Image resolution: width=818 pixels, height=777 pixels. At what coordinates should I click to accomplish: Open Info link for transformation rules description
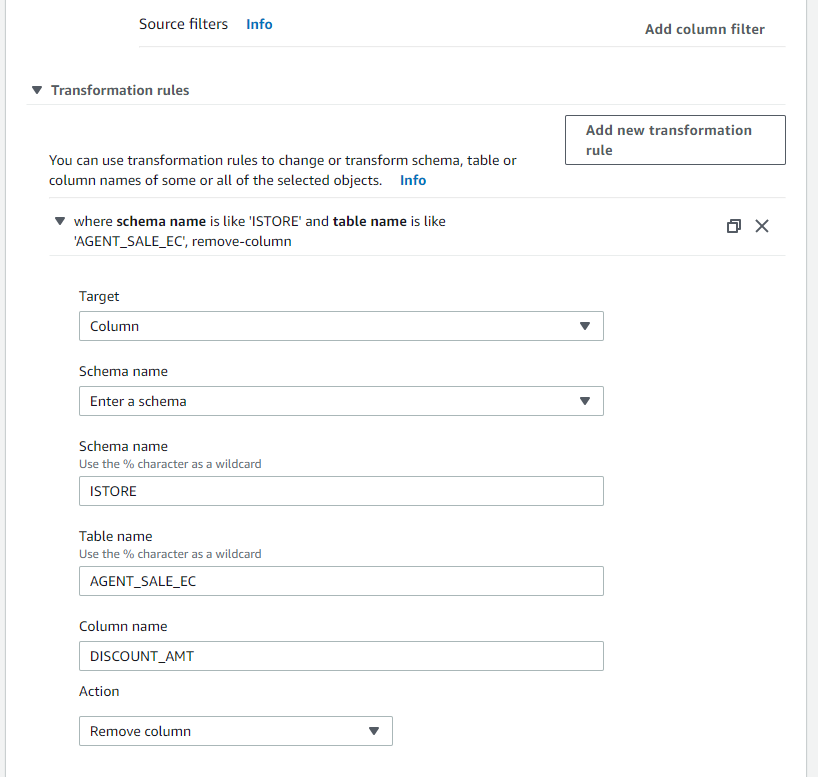point(413,180)
